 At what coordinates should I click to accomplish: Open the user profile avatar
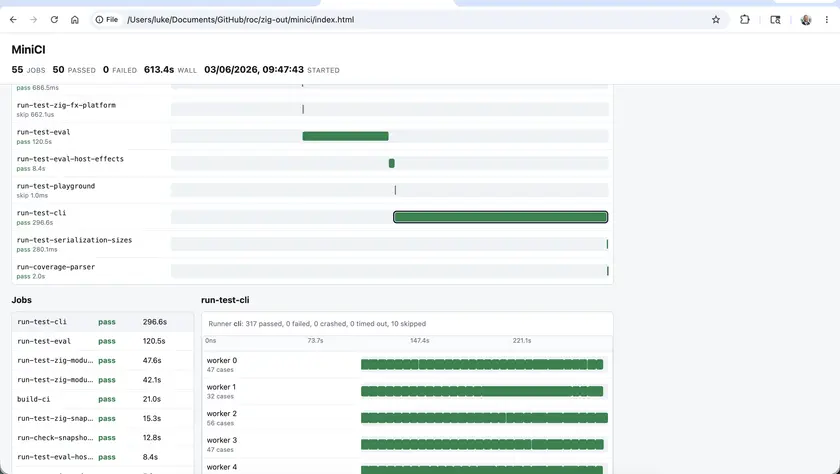coord(806,20)
